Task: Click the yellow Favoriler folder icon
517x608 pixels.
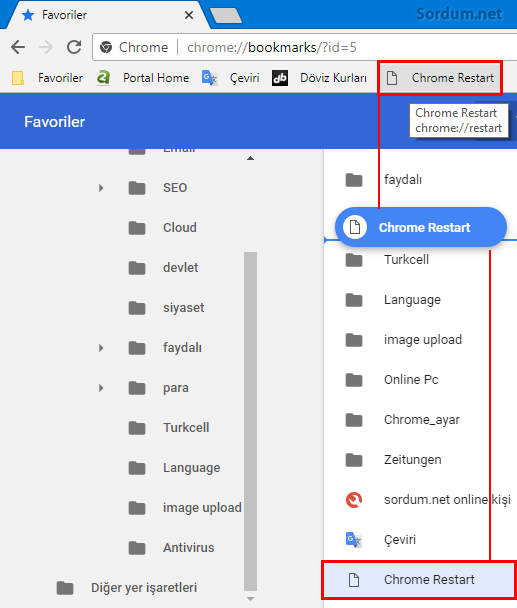Action: (18, 78)
